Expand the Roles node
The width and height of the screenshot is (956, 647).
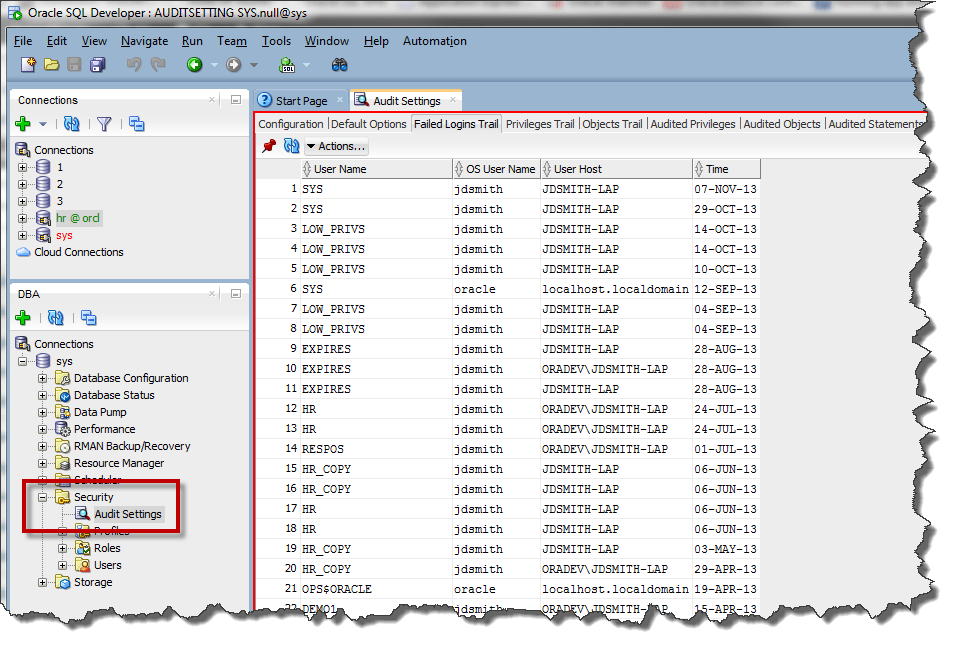[62, 548]
